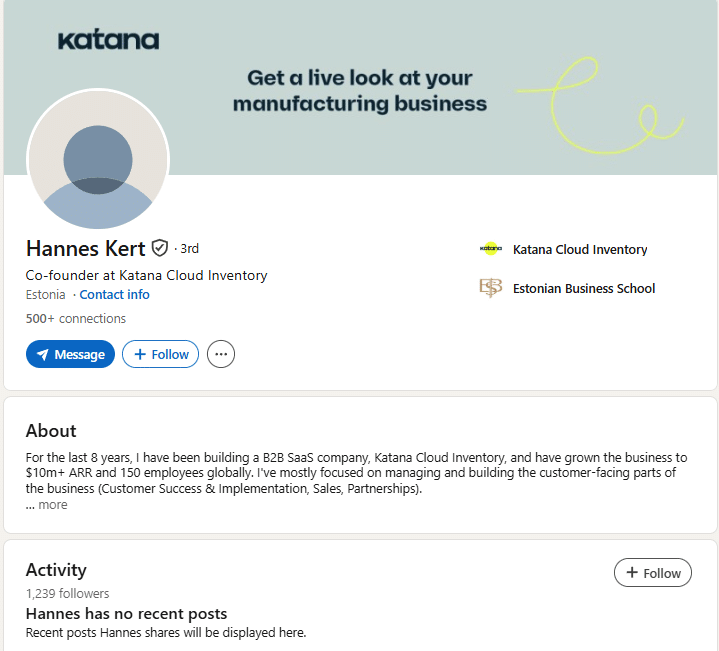The image size is (719, 651).
Task: Open the three-dot More actions menu
Action: coord(221,354)
